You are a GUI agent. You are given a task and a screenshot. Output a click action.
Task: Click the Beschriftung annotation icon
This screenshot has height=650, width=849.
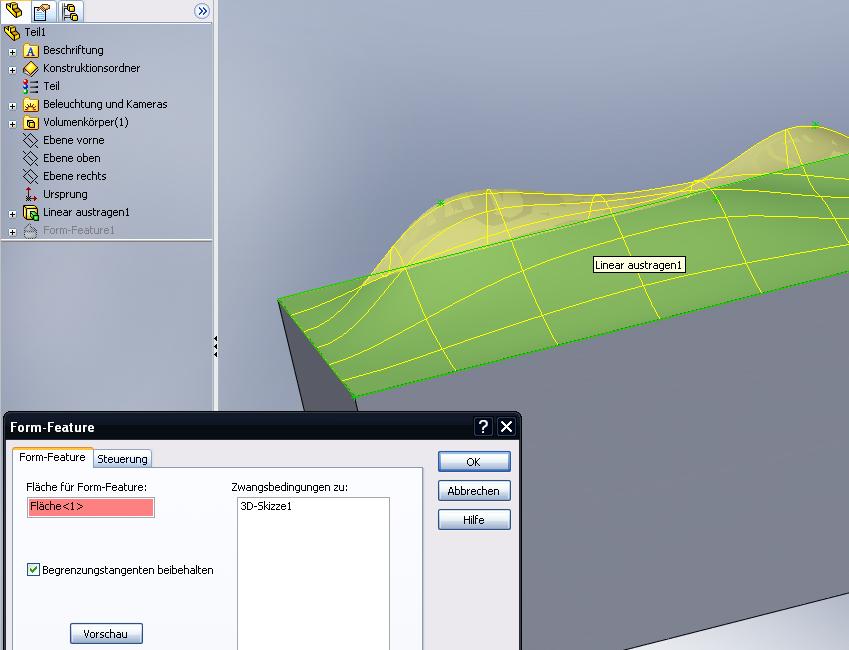31,51
